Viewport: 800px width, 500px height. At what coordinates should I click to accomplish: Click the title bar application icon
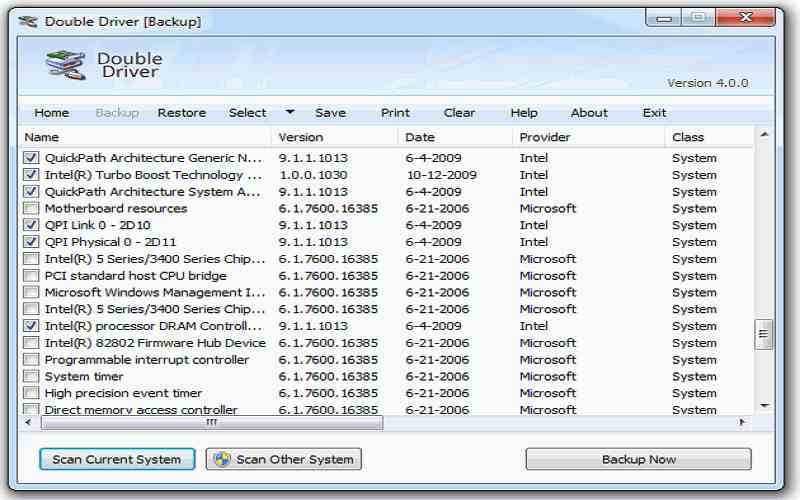pyautogui.click(x=28, y=22)
